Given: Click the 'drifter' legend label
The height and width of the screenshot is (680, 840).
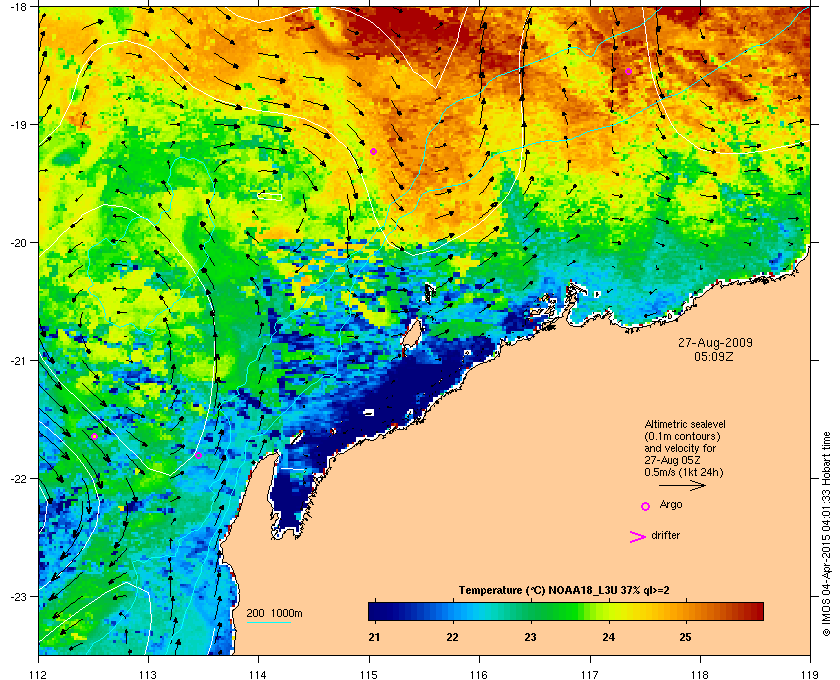Looking at the screenshot, I should click(666, 535).
